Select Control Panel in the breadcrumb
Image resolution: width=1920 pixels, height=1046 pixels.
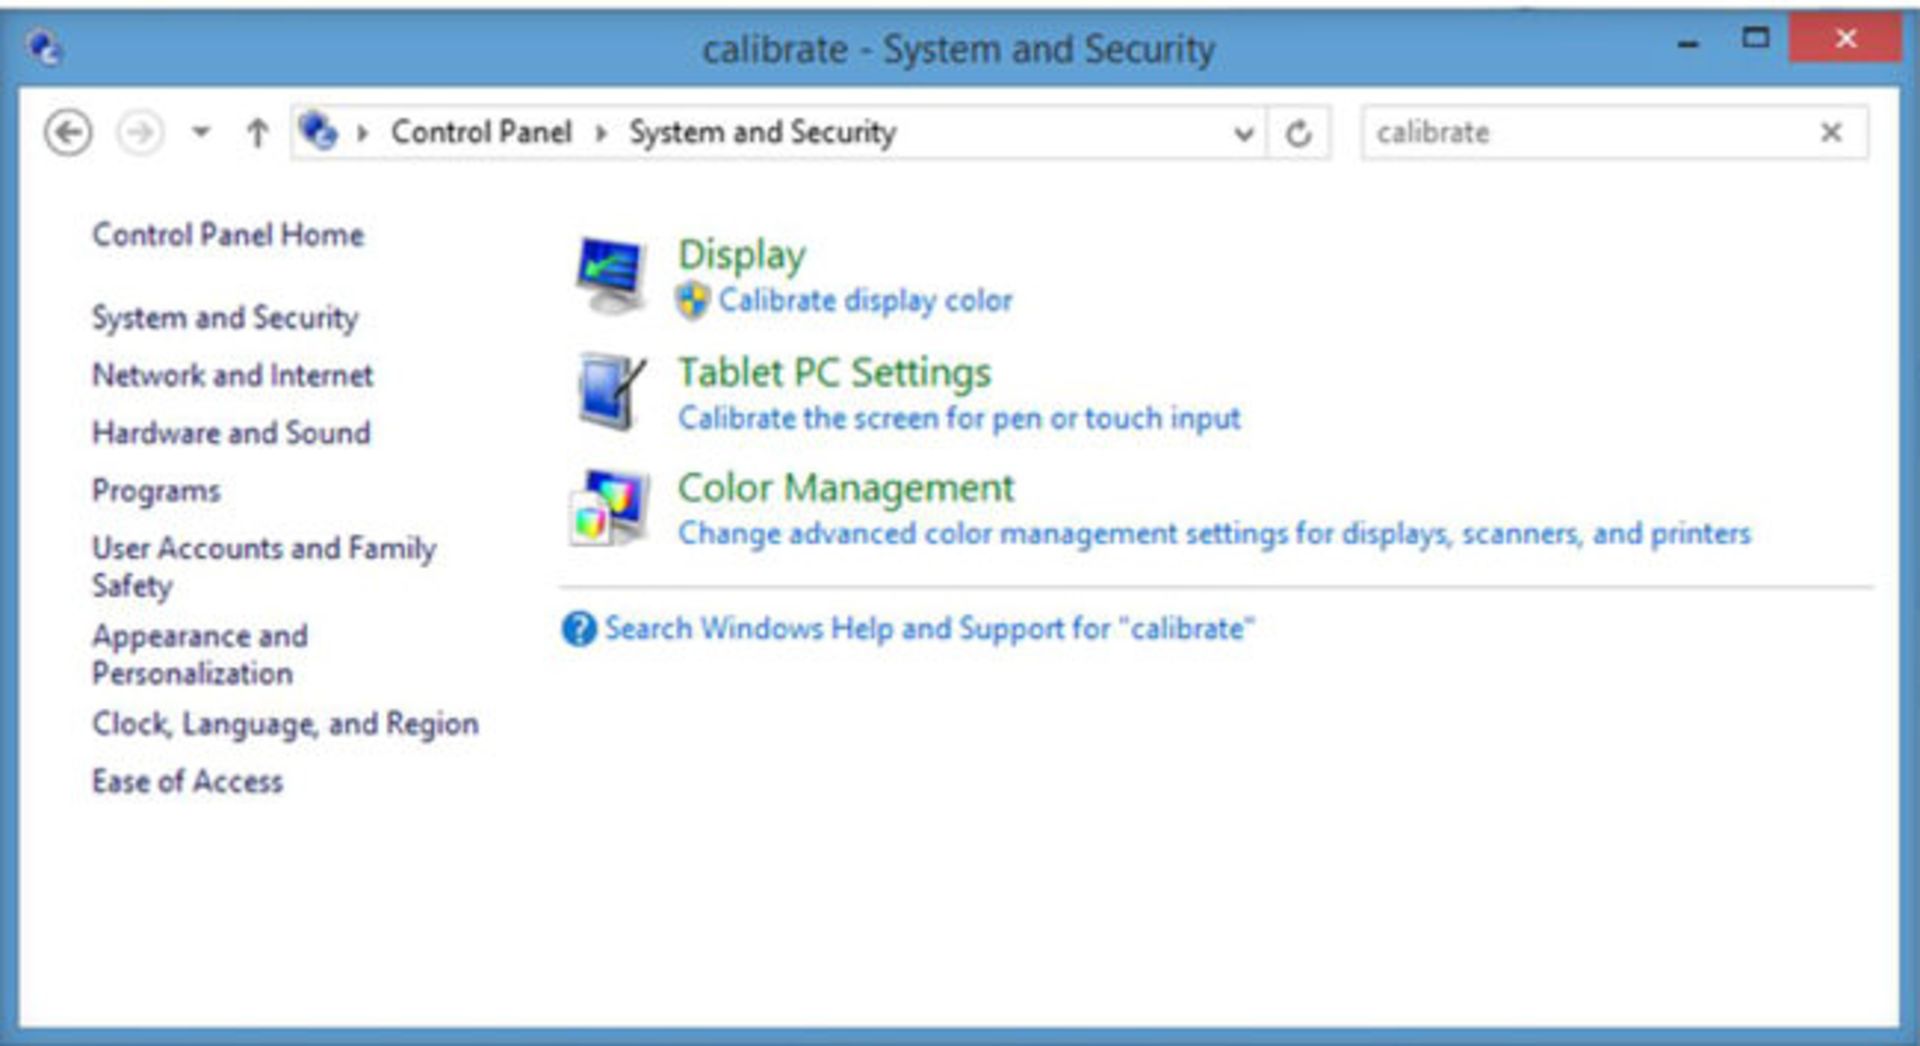tap(481, 132)
